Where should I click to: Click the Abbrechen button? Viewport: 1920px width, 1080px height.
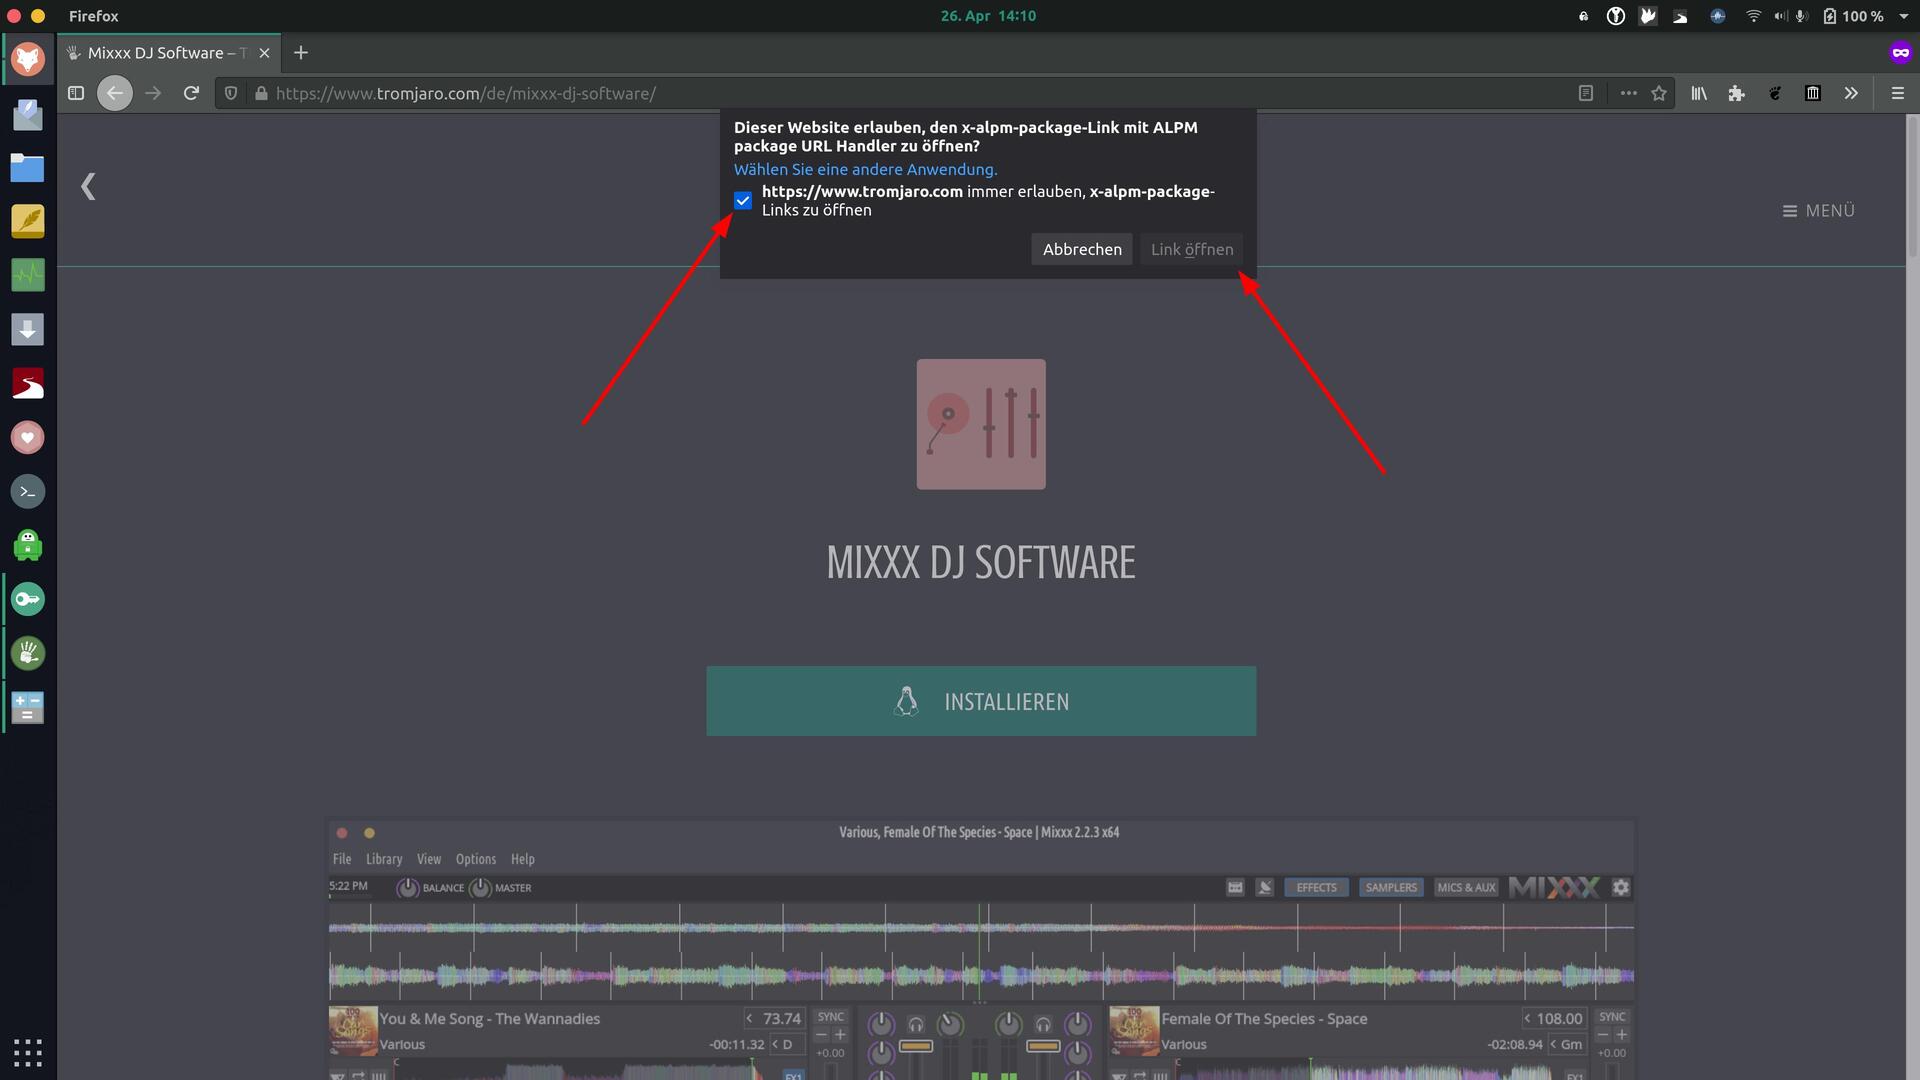(1082, 250)
